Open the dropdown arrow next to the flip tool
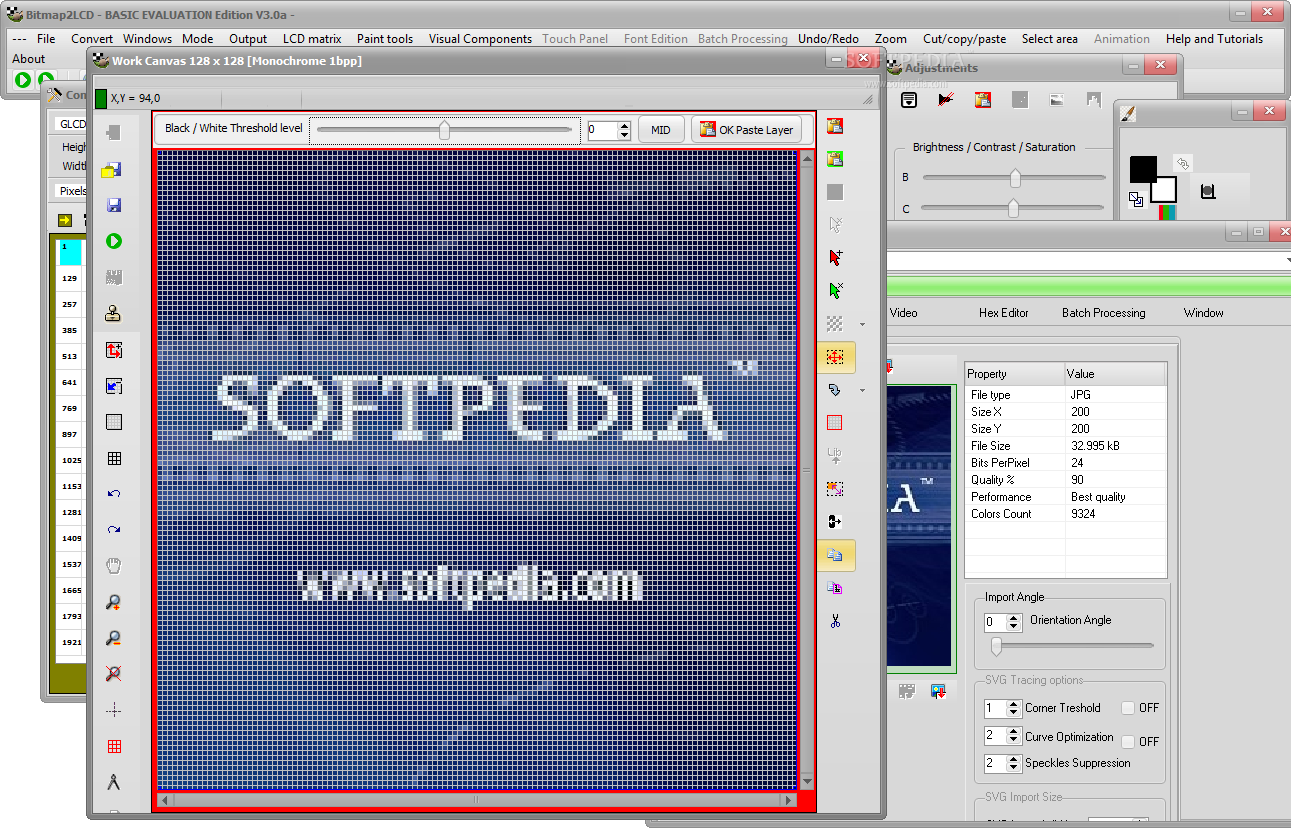The image size is (1291, 828). click(862, 391)
